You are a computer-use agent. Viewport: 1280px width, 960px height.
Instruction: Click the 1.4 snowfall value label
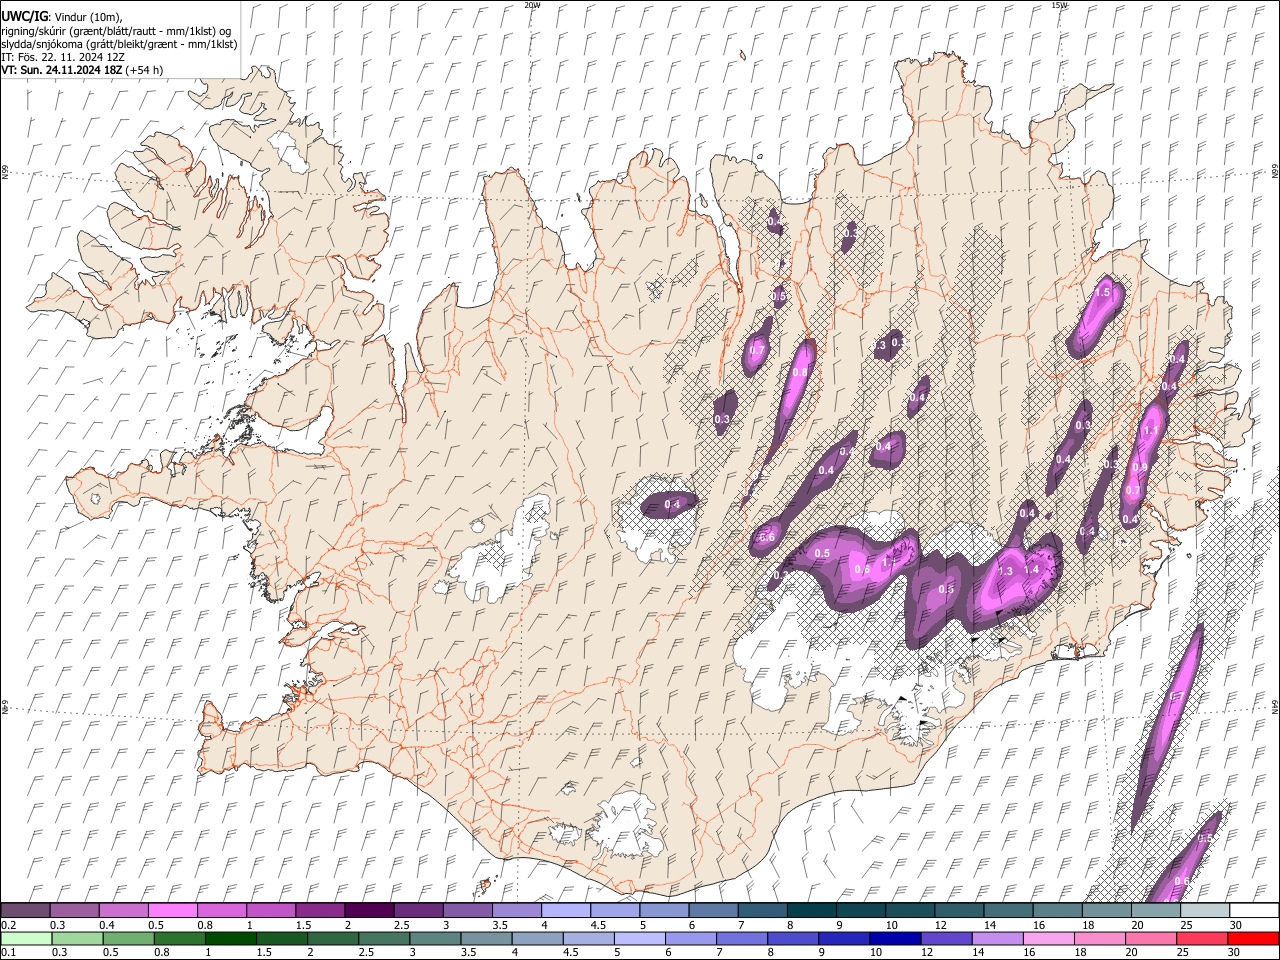pyautogui.click(x=1033, y=569)
